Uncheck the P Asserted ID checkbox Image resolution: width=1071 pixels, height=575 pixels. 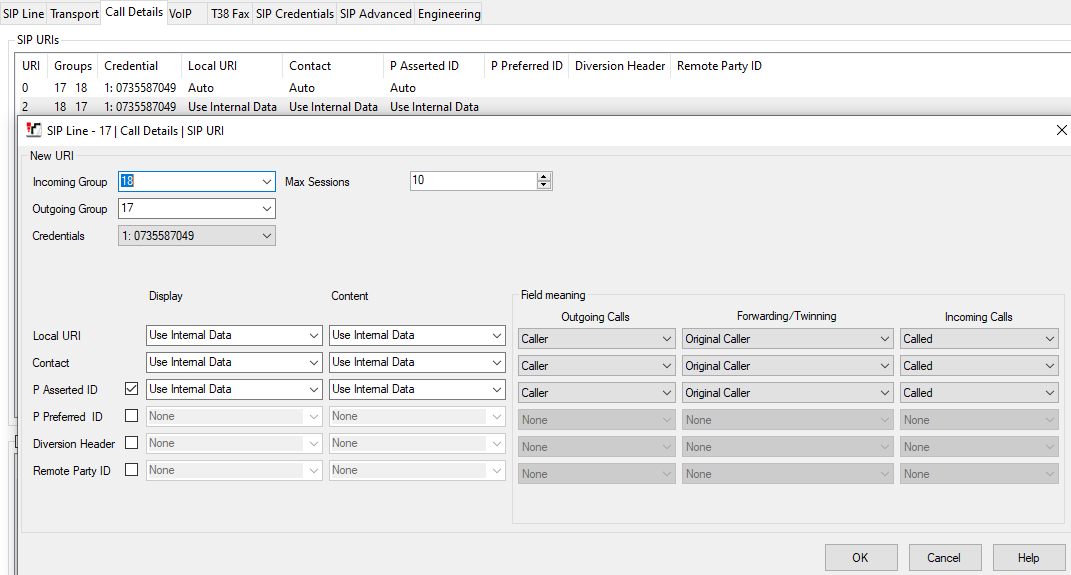coord(132,389)
